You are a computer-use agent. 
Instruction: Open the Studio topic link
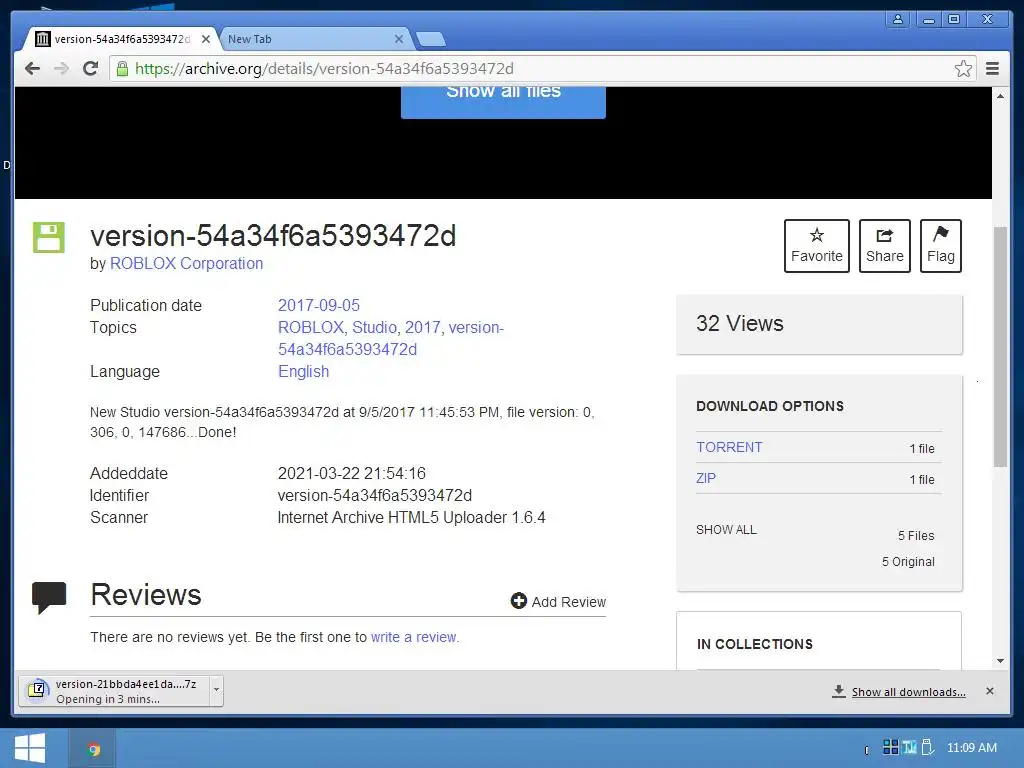pos(374,327)
